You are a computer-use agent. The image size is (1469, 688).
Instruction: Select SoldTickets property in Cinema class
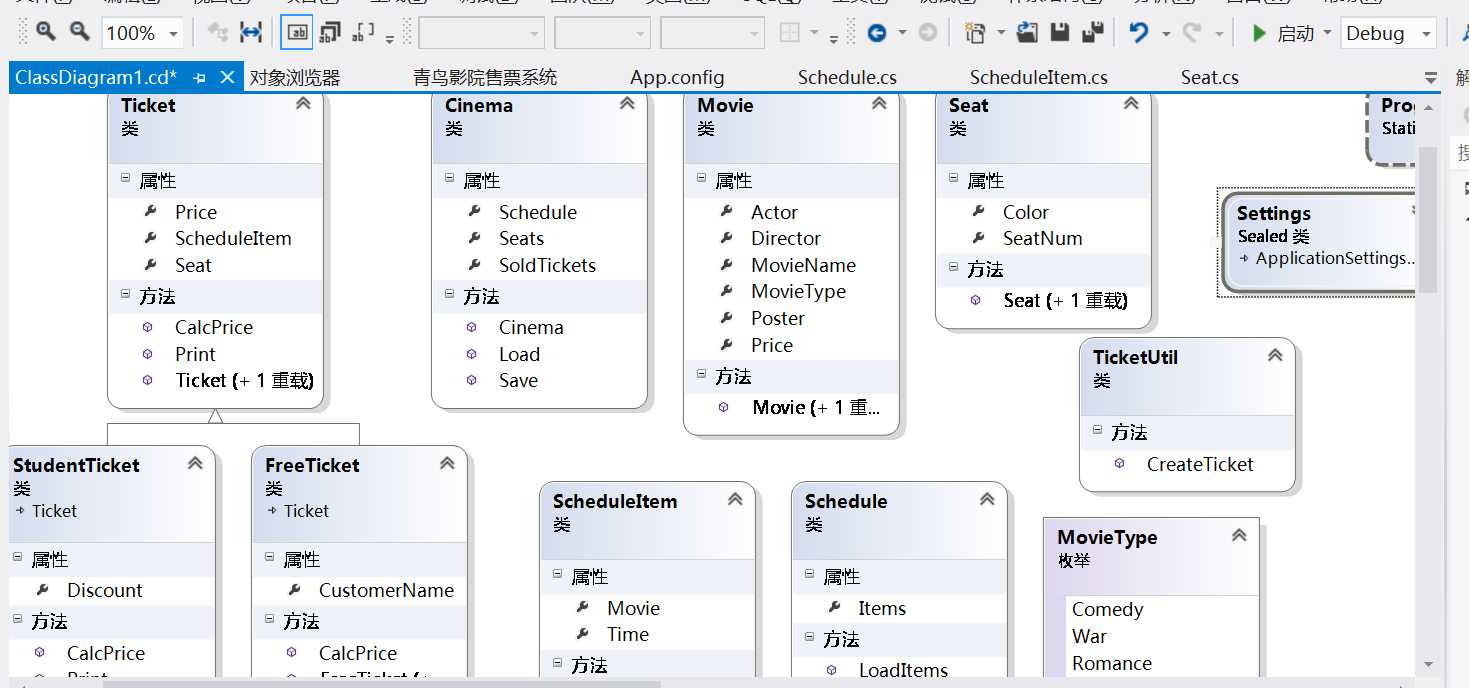pyautogui.click(x=547, y=265)
